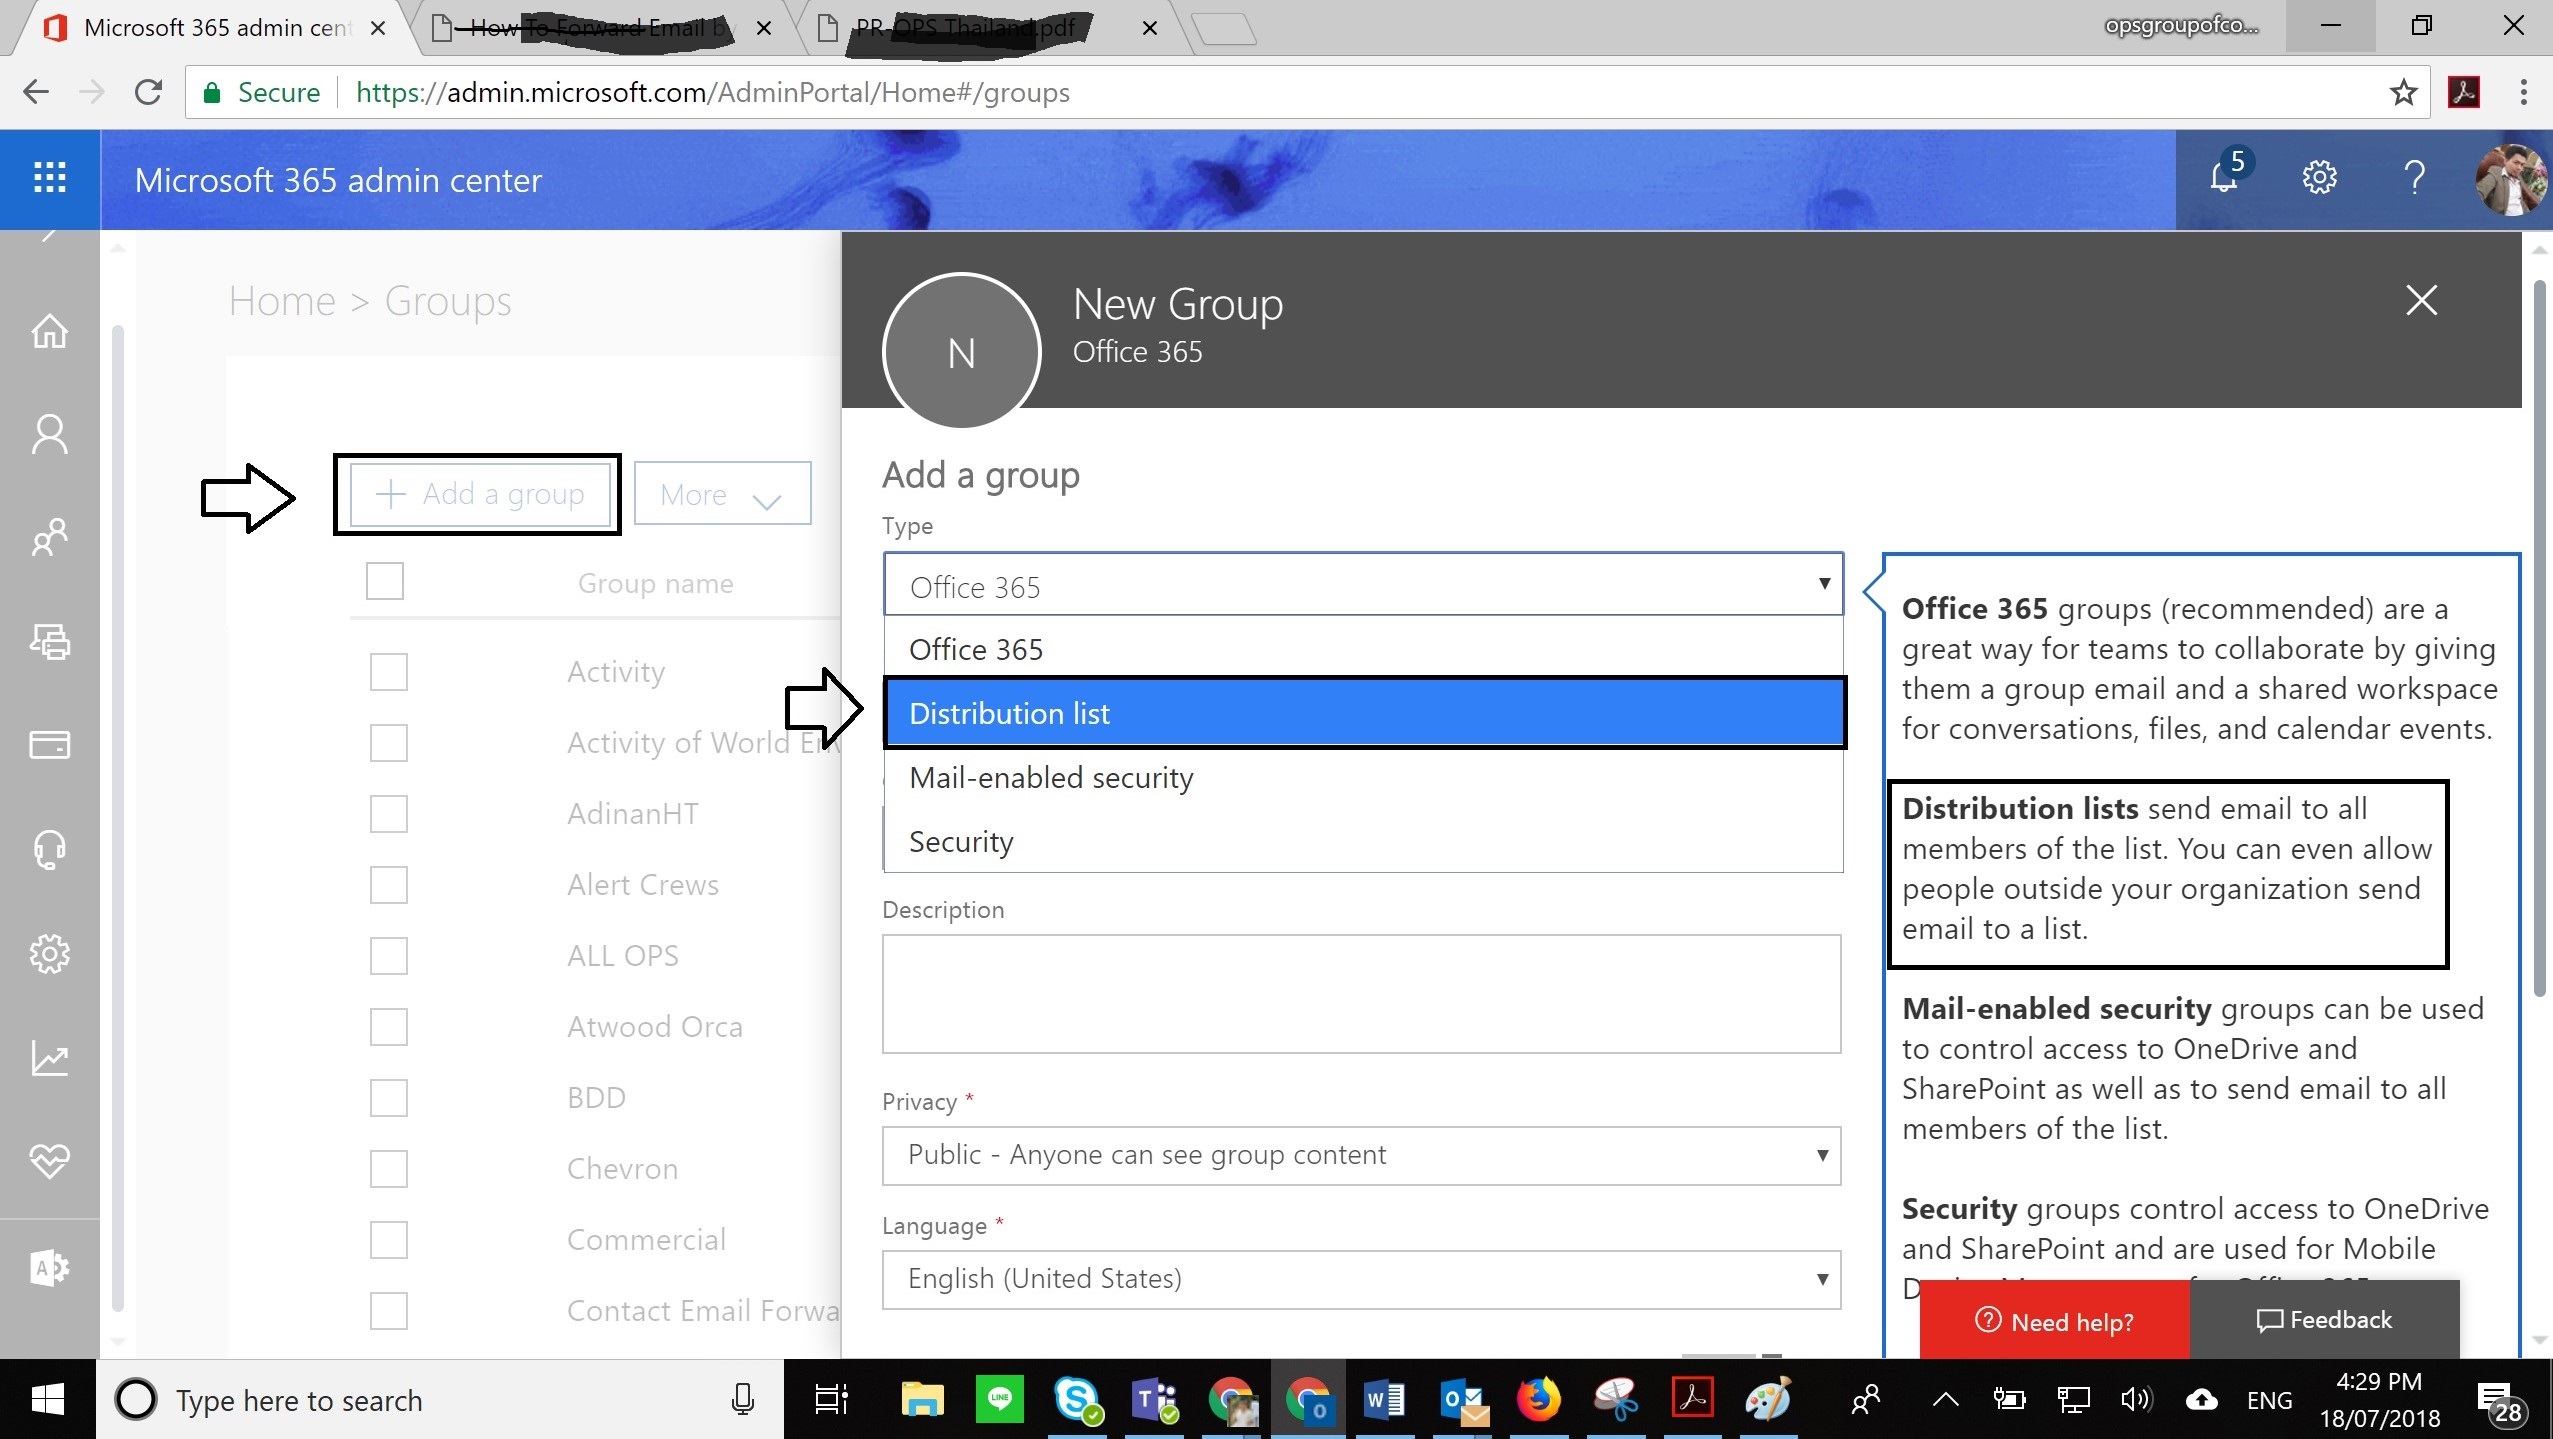Open LINE app from the taskbar
The width and height of the screenshot is (2553, 1439).
click(999, 1399)
